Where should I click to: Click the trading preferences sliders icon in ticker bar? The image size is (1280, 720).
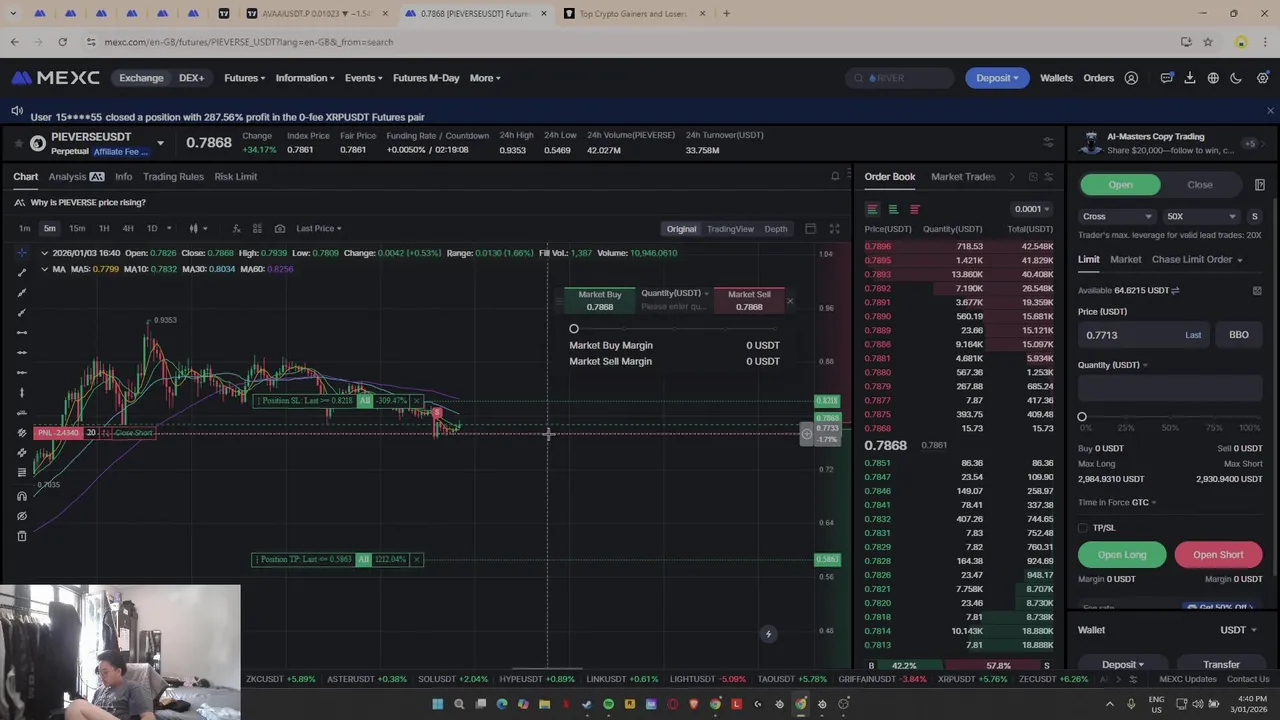pos(1048,142)
